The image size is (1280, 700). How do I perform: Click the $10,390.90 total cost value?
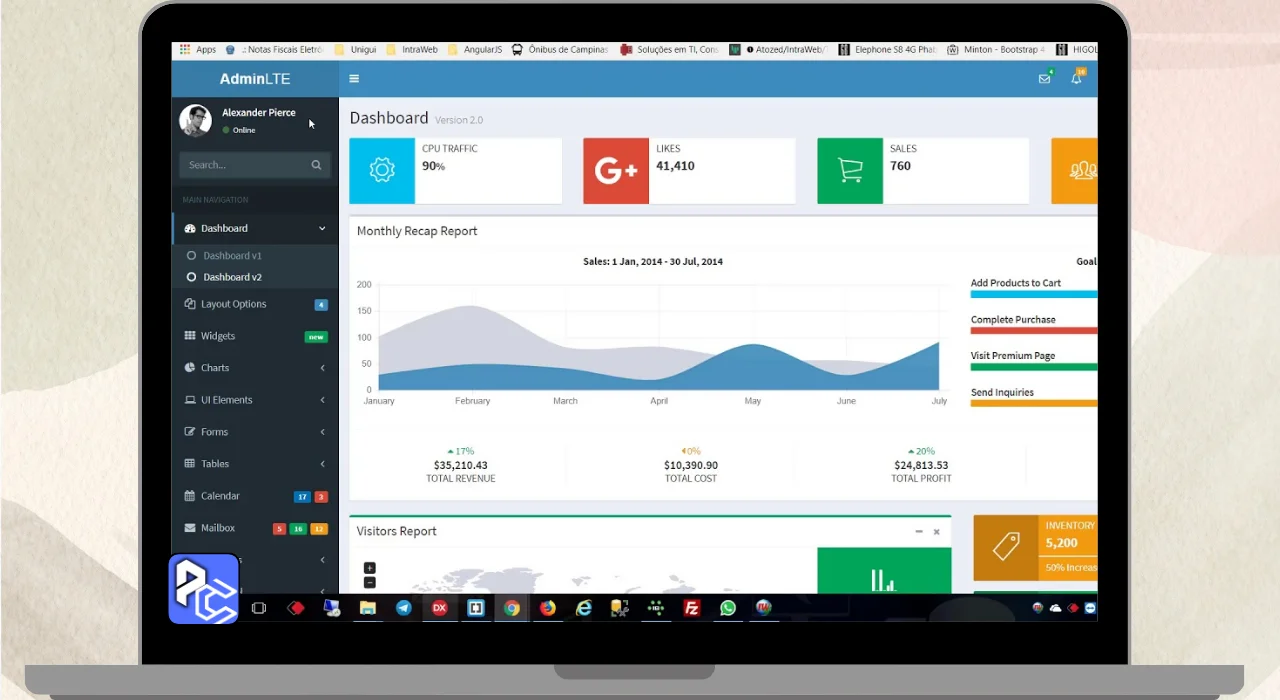tap(691, 465)
